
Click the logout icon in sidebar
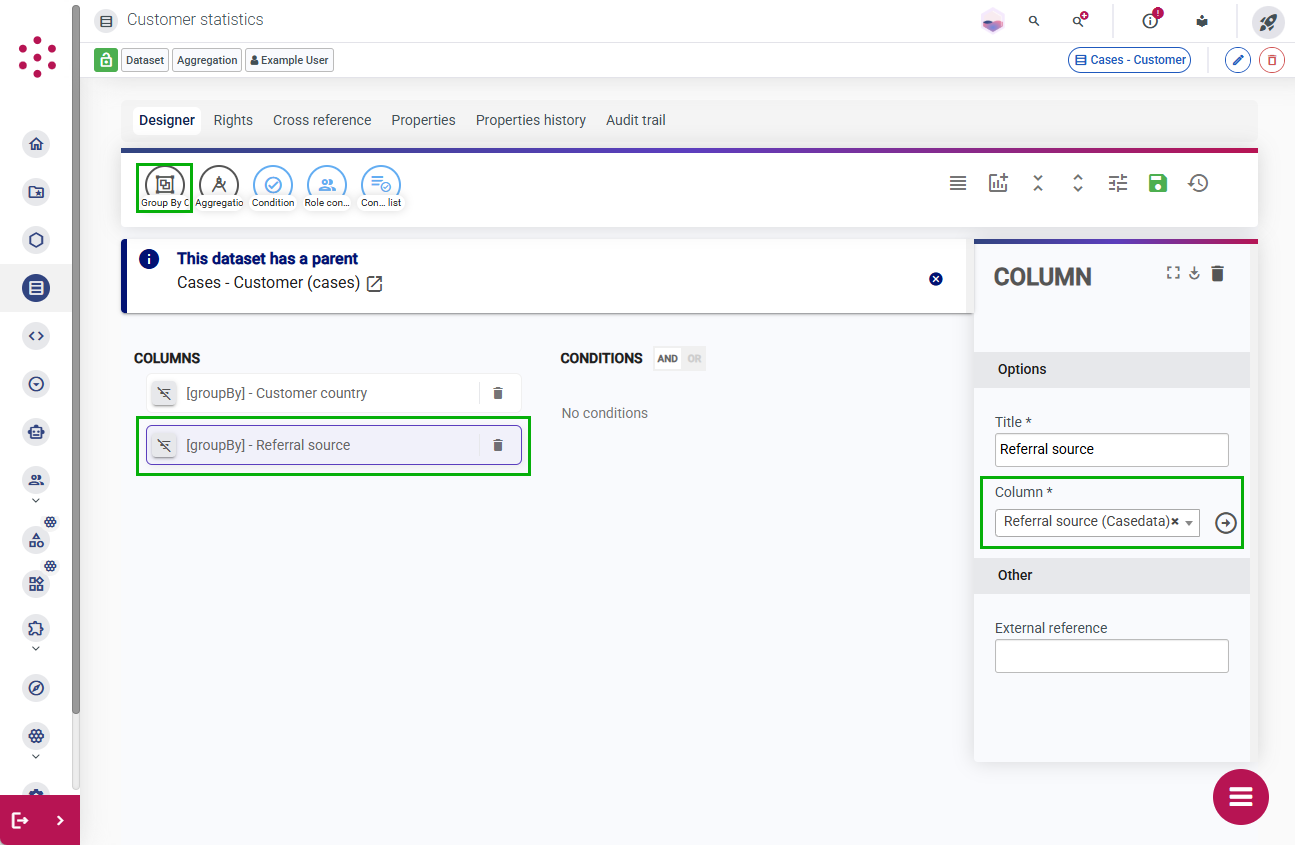click(x=20, y=820)
